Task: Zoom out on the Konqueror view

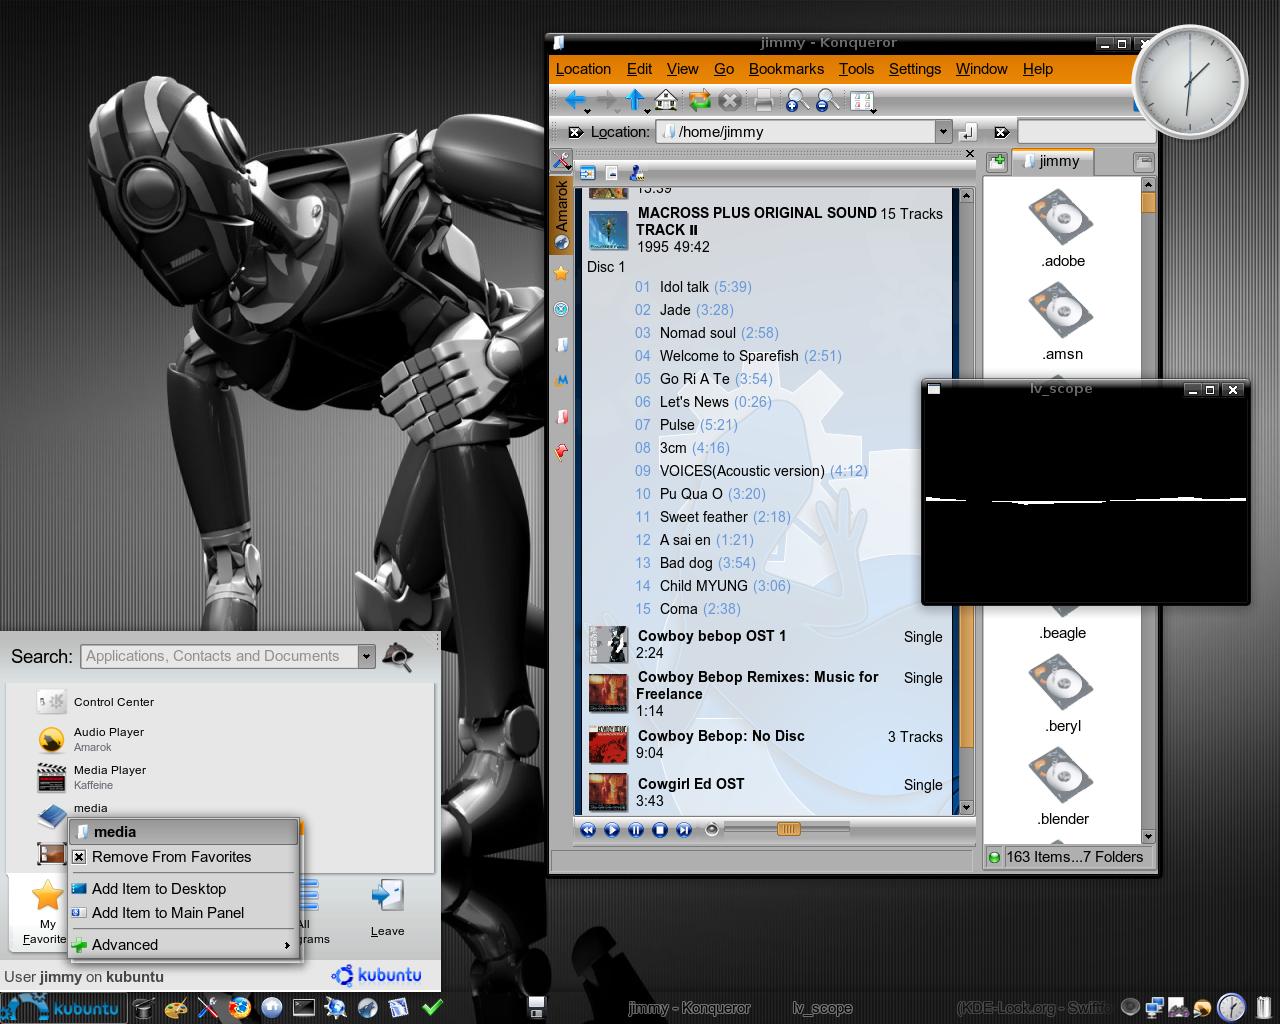Action: (x=827, y=100)
